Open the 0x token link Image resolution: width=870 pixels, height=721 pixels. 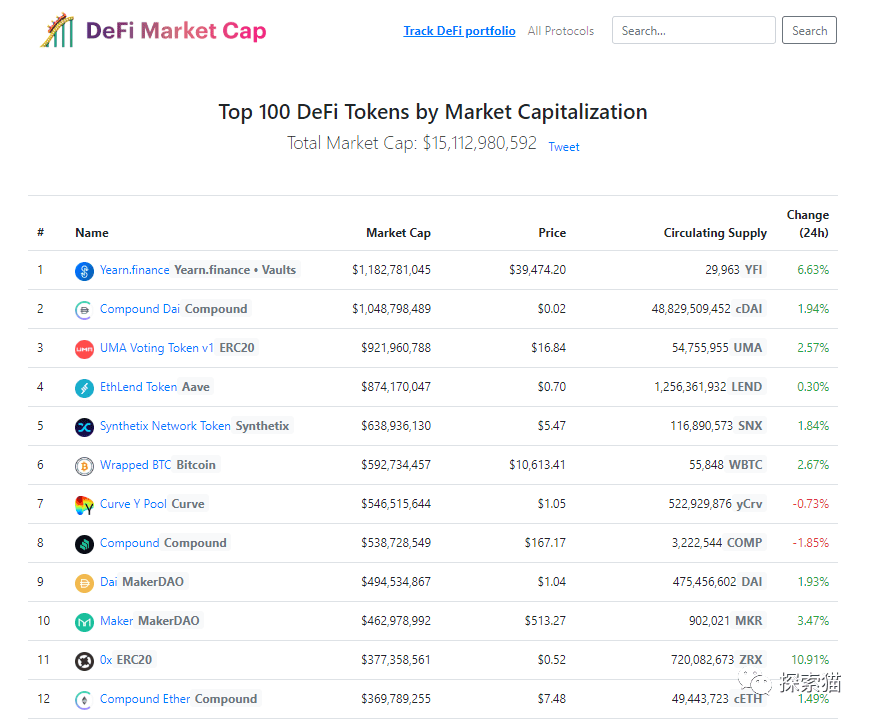[106, 659]
